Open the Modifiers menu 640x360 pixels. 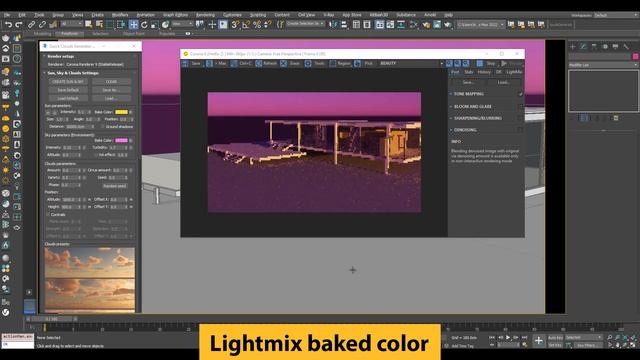tap(120, 15)
